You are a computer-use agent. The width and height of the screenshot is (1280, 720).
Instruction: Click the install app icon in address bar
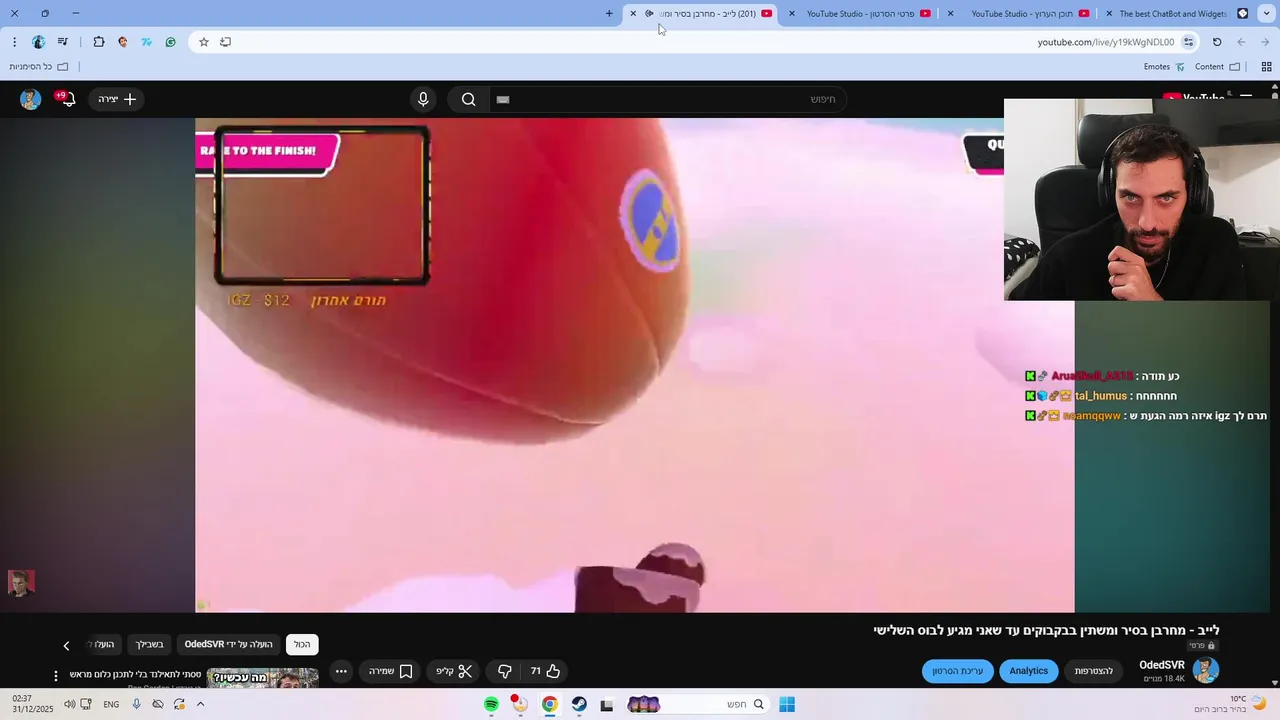pyautogui.click(x=225, y=42)
